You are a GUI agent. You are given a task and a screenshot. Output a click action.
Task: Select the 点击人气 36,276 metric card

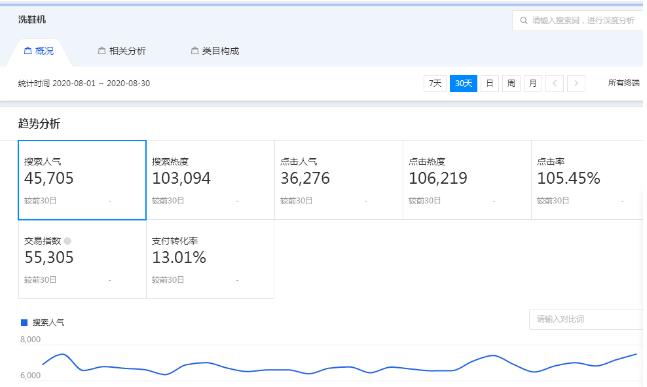click(x=339, y=180)
